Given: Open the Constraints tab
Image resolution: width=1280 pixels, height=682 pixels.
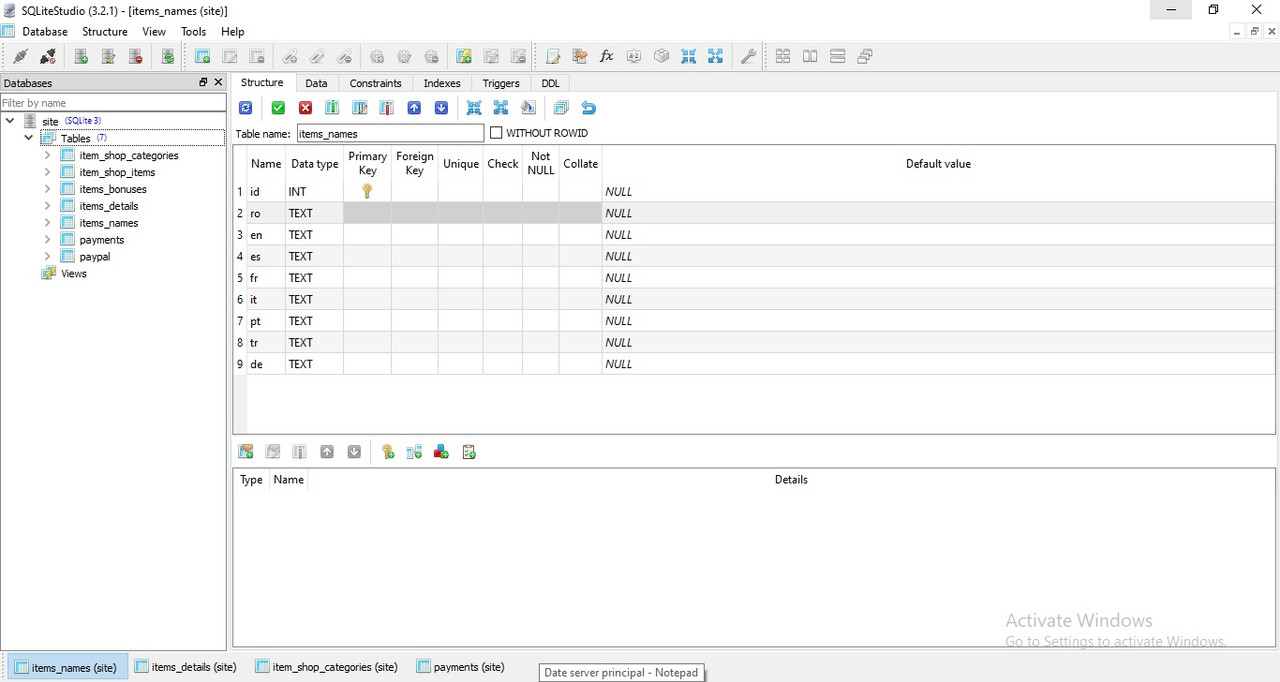Looking at the screenshot, I should click(375, 83).
